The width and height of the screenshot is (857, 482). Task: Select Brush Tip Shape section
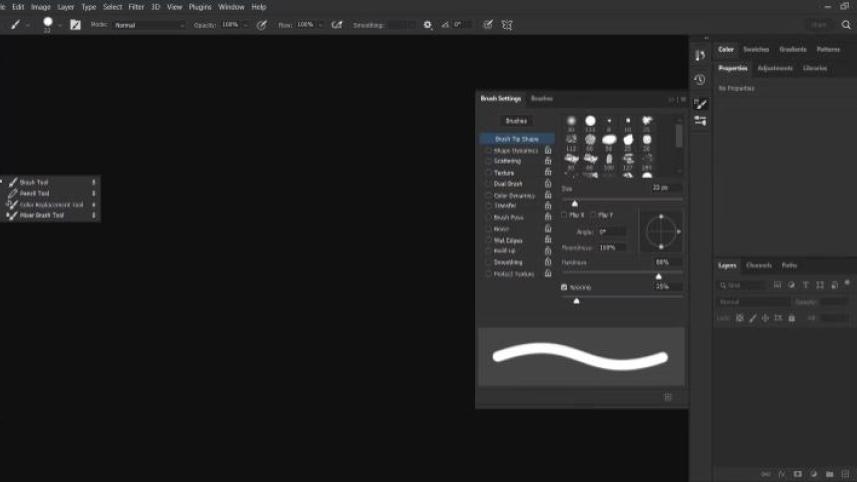pos(516,139)
